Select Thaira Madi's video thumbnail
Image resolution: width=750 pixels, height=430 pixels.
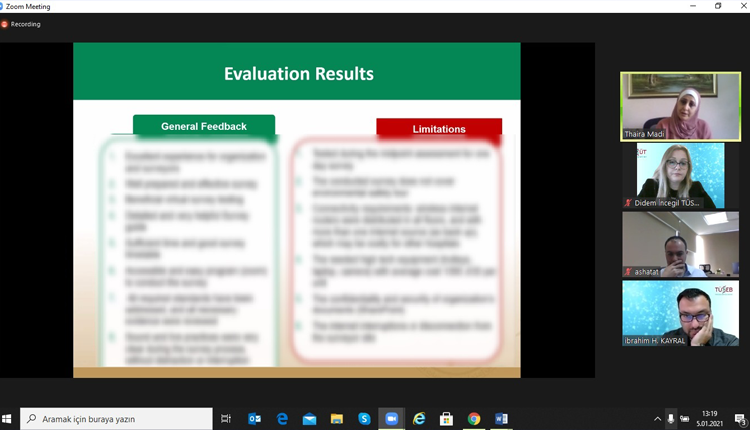click(x=666, y=106)
